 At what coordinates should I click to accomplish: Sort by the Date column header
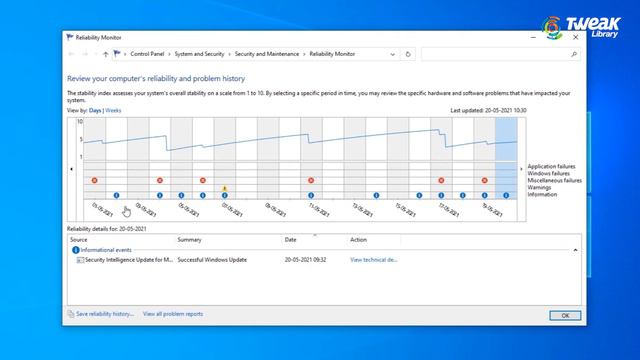coord(290,240)
